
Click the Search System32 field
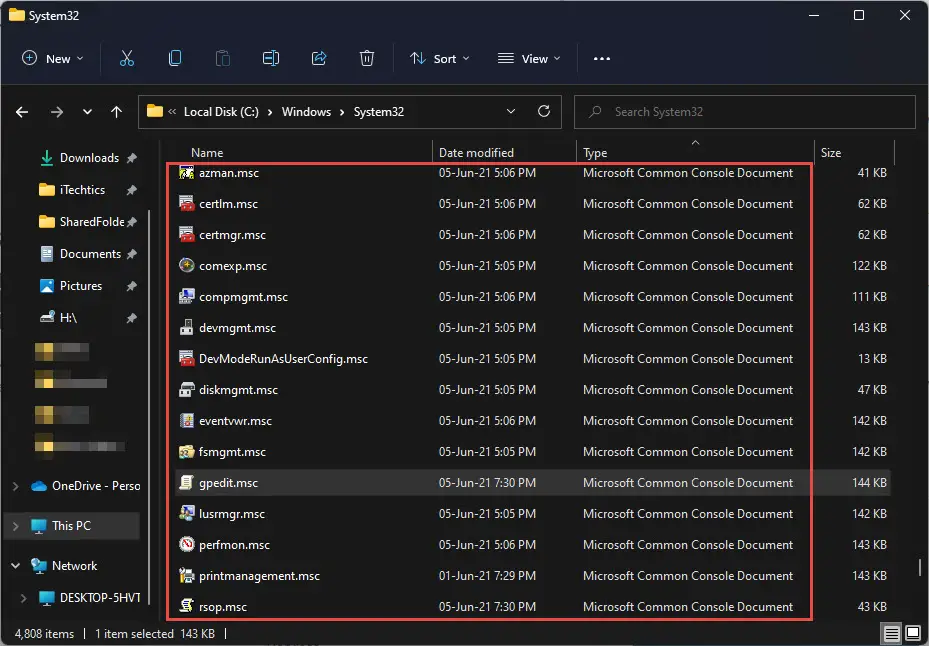744,111
